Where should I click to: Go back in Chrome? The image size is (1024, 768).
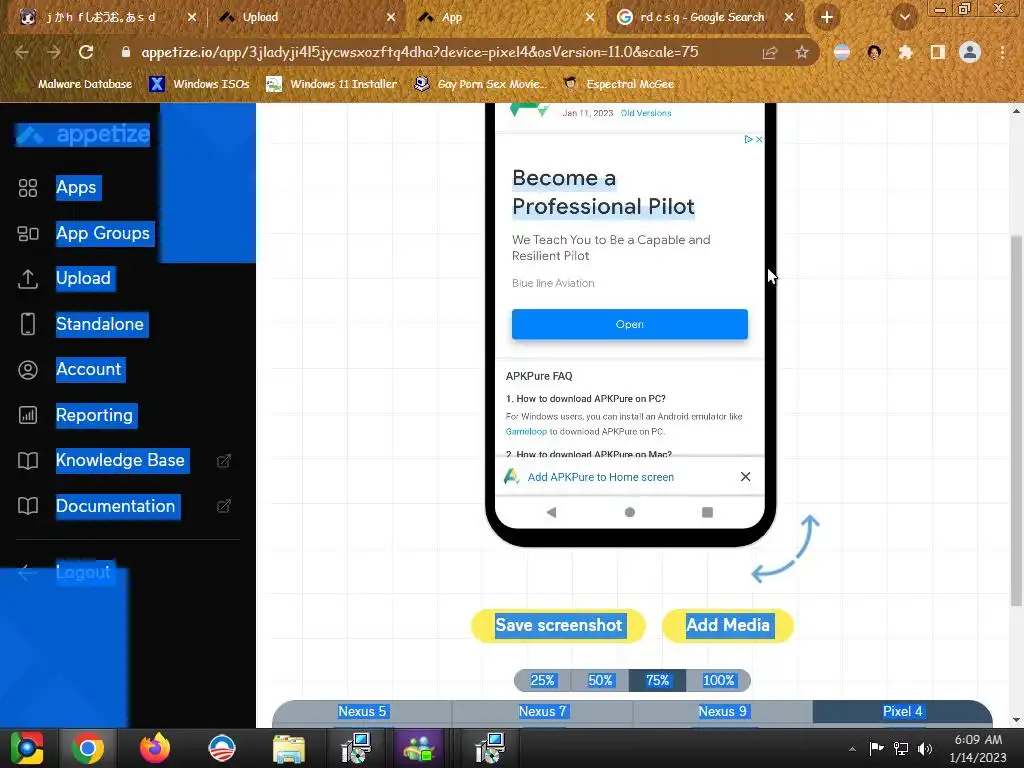pos(22,52)
